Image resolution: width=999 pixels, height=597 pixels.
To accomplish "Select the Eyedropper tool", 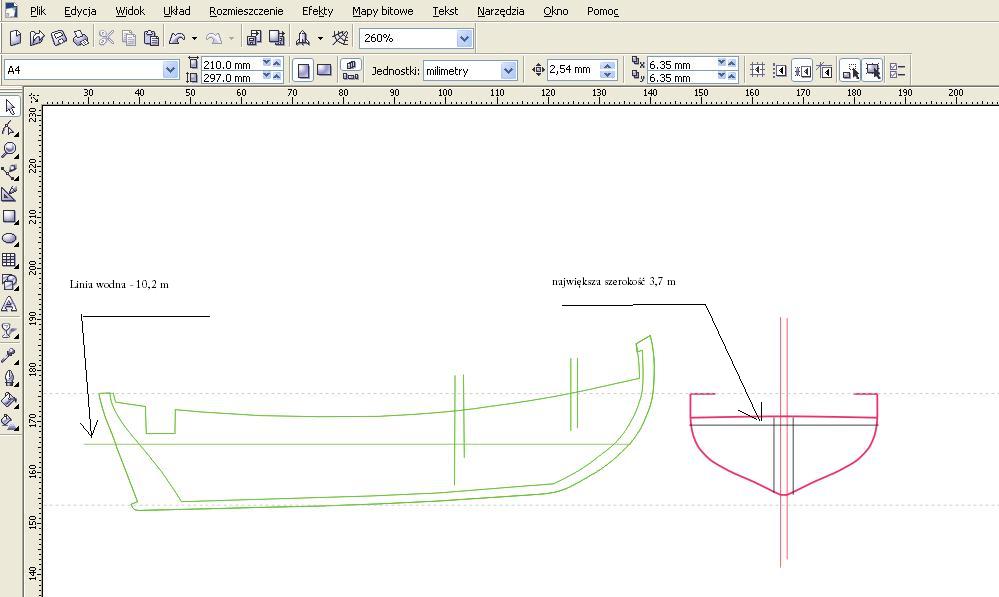I will tap(10, 355).
